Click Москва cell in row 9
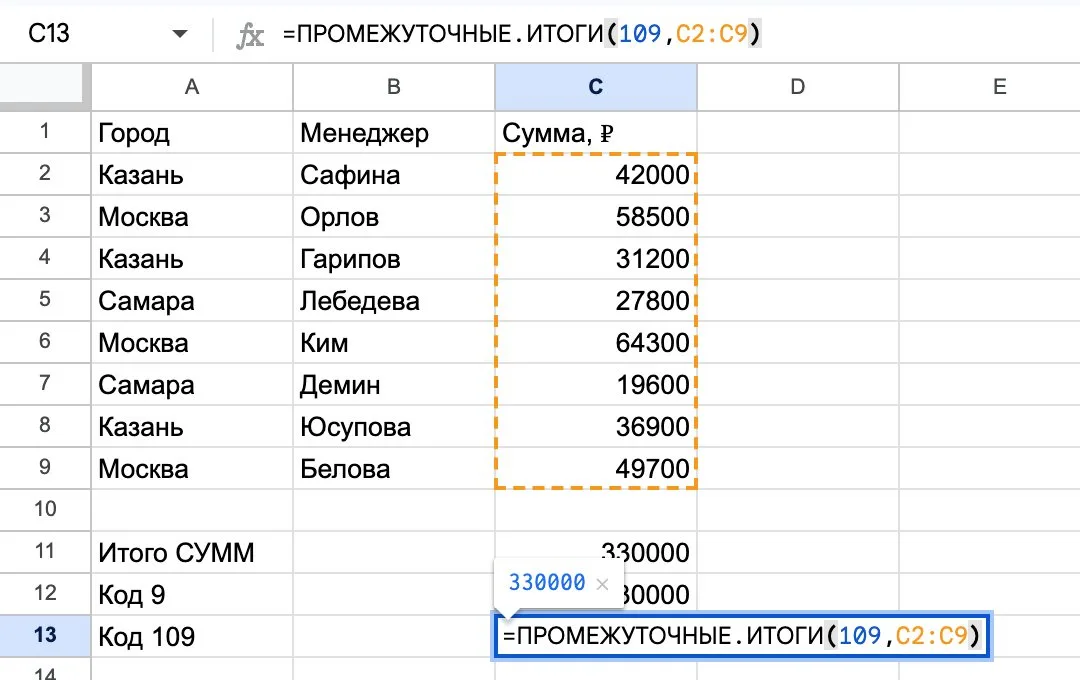 click(192, 468)
